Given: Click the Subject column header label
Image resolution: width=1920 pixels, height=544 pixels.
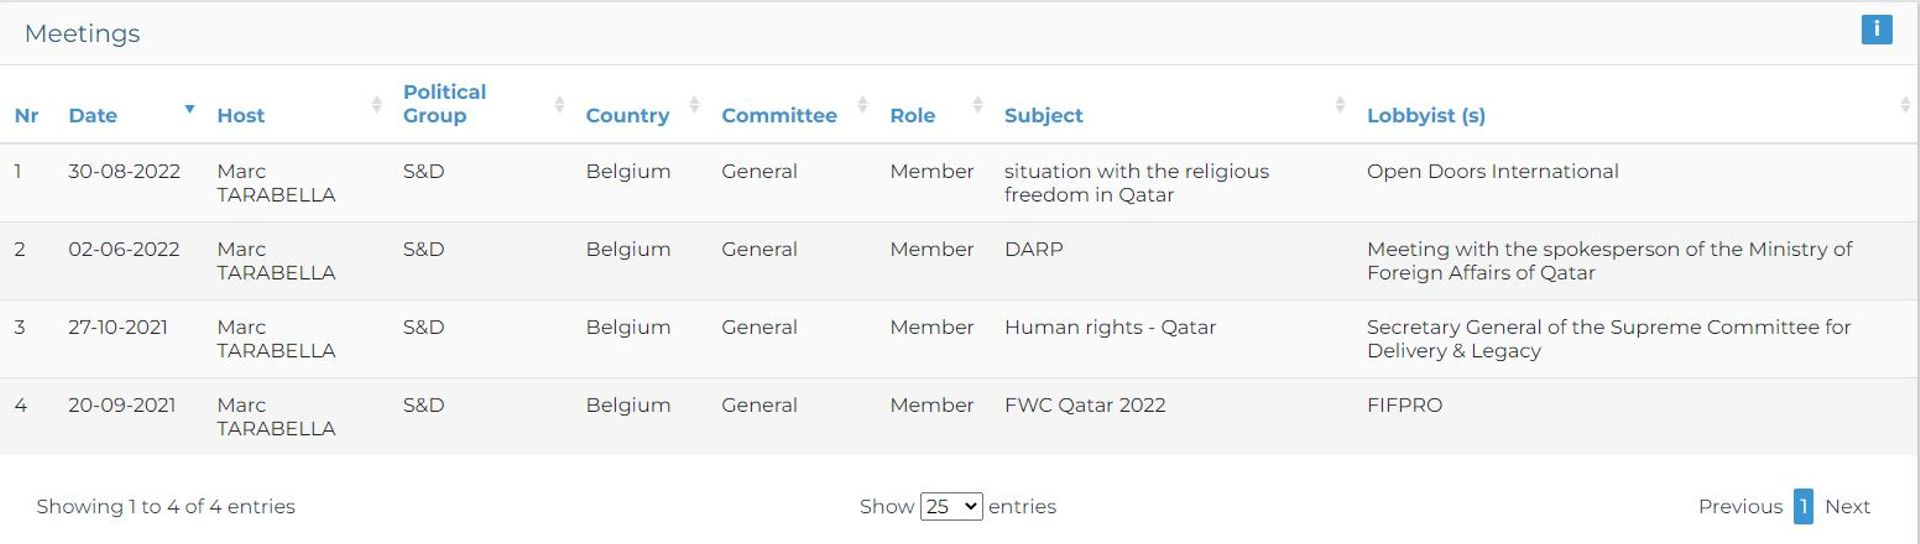Looking at the screenshot, I should coord(1043,115).
